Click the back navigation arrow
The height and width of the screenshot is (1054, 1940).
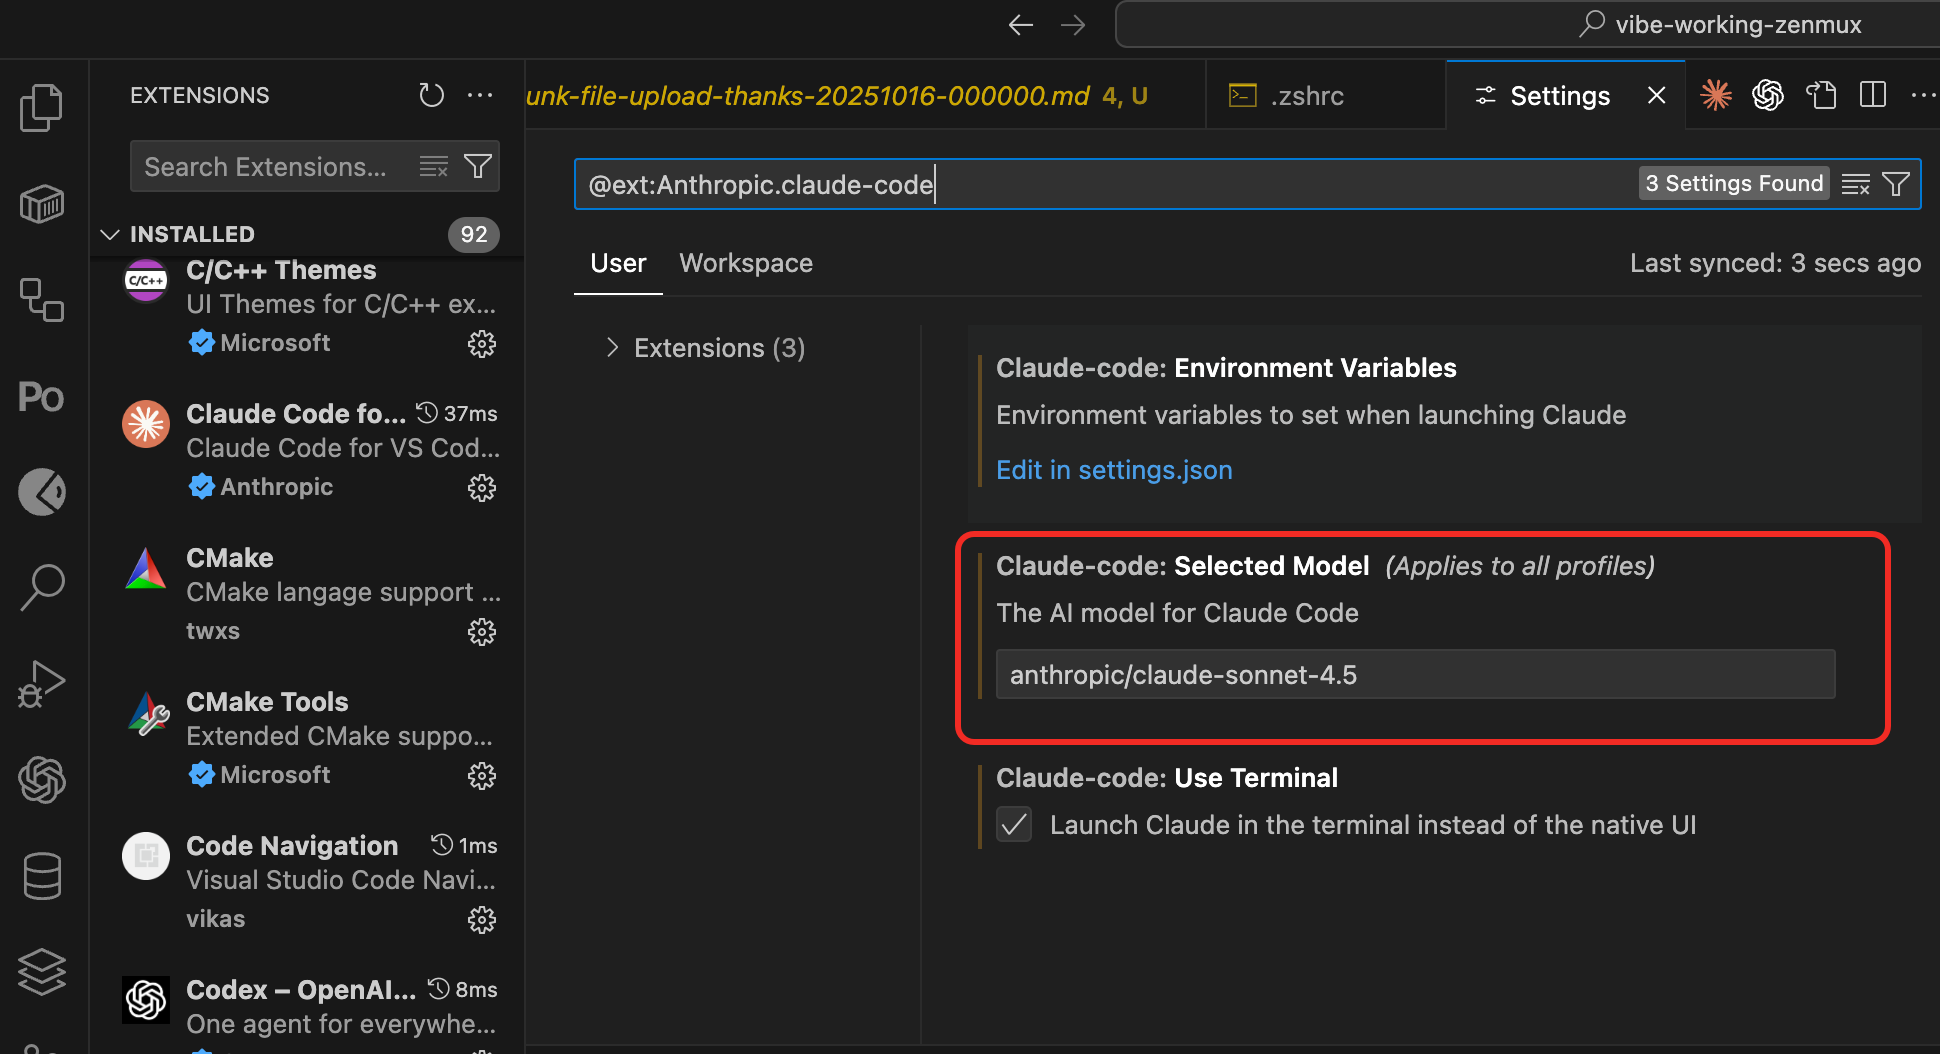[1020, 24]
